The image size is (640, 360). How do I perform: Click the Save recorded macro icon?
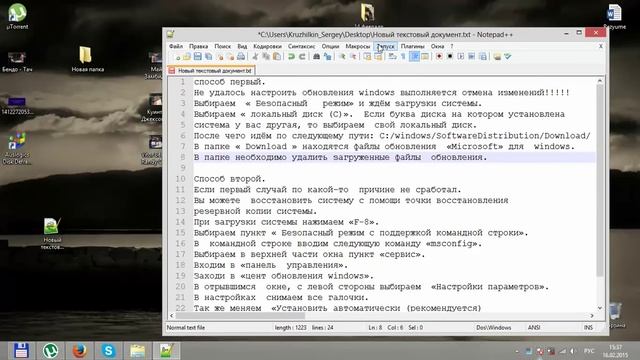tap(482, 57)
